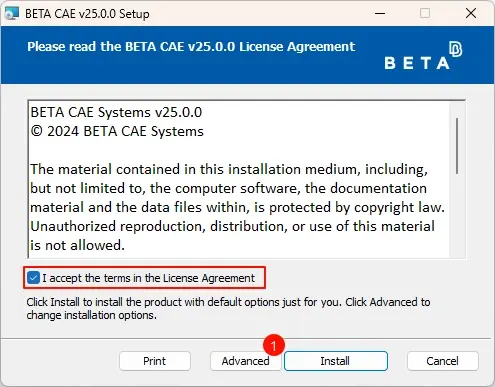This screenshot has width=495, height=387.
Task: Uncheck the accept License Agreement checkbox
Action: (x=33, y=278)
